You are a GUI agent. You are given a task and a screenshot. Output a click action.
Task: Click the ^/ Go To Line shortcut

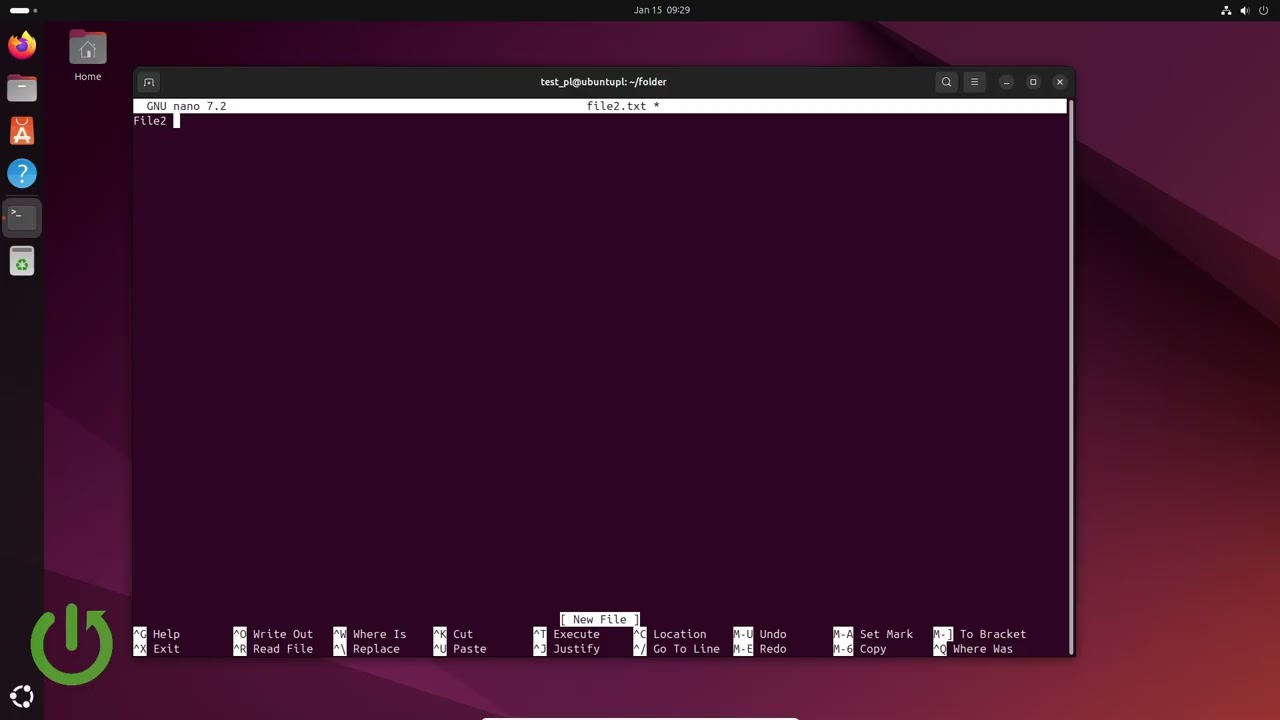(x=677, y=649)
